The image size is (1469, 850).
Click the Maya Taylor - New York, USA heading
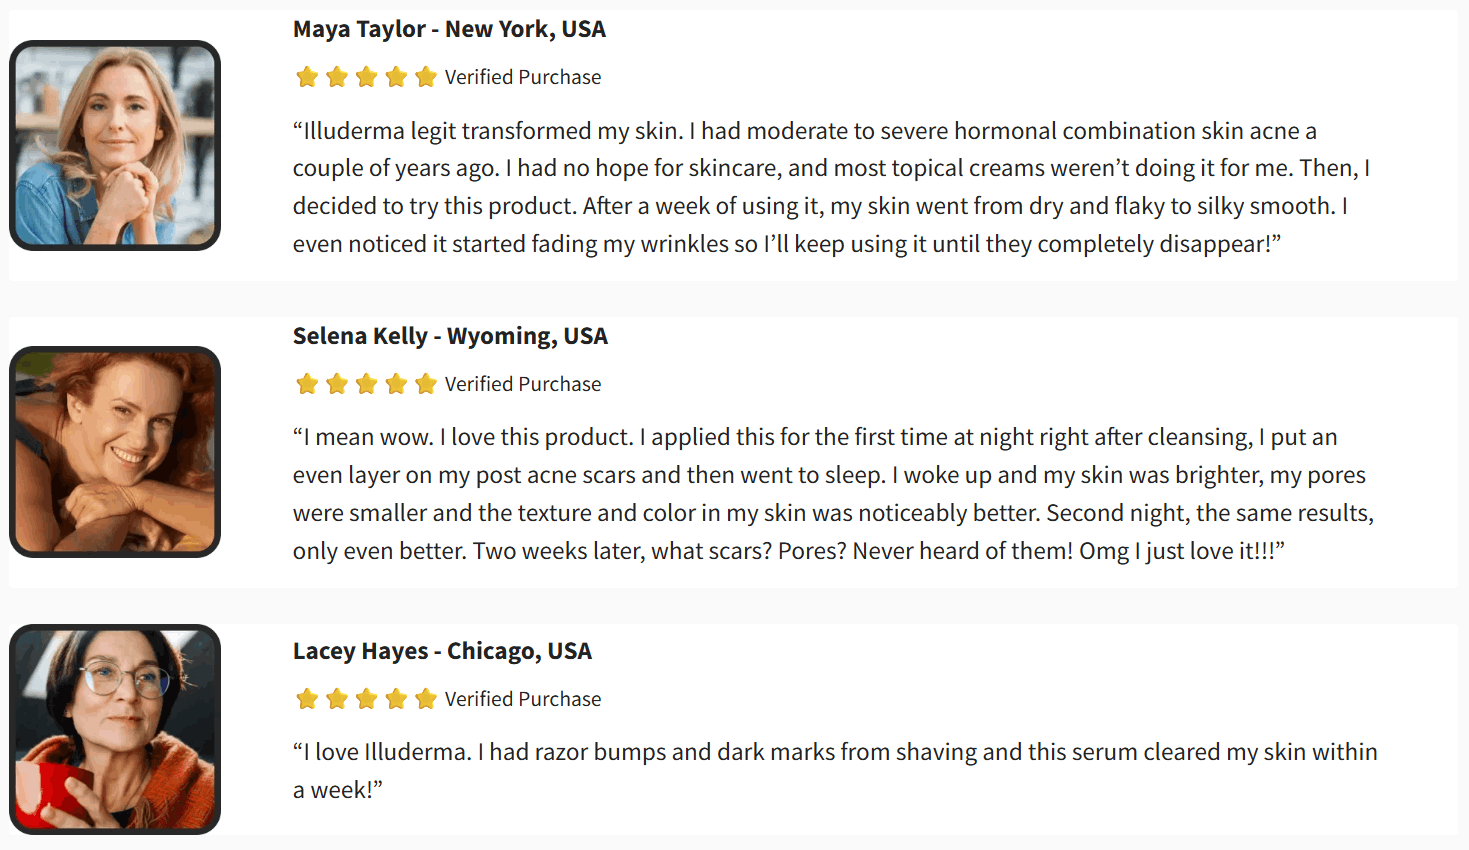pyautogui.click(x=449, y=29)
